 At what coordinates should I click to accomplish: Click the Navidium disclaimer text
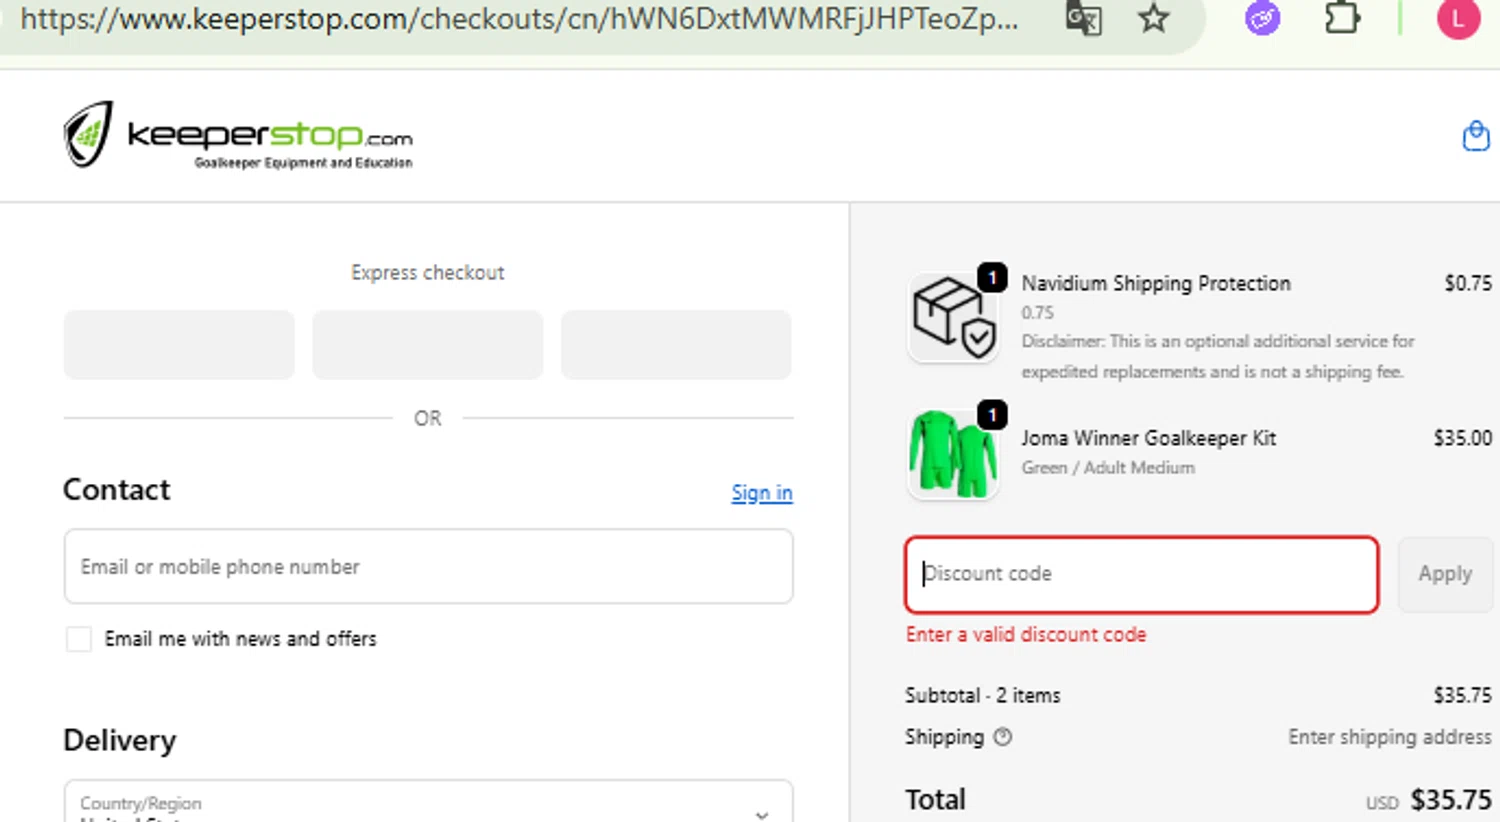coord(1218,356)
